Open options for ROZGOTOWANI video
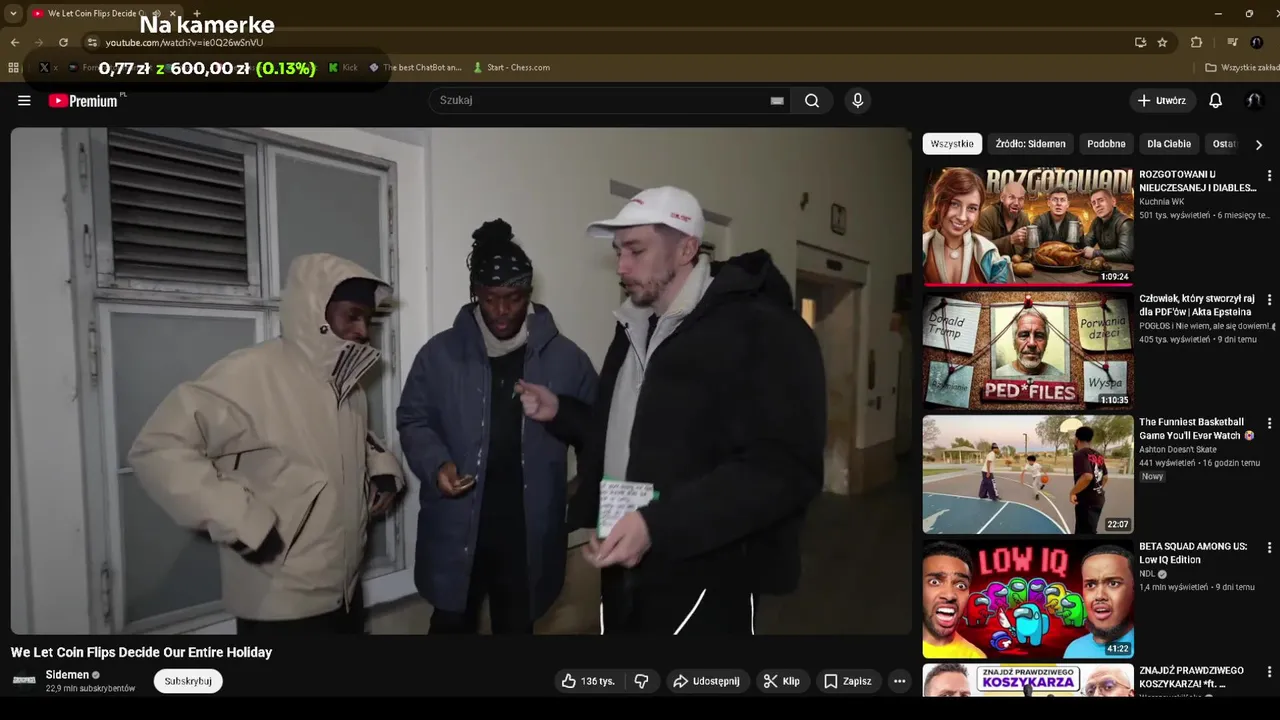Image resolution: width=1280 pixels, height=720 pixels. pos(1269,175)
